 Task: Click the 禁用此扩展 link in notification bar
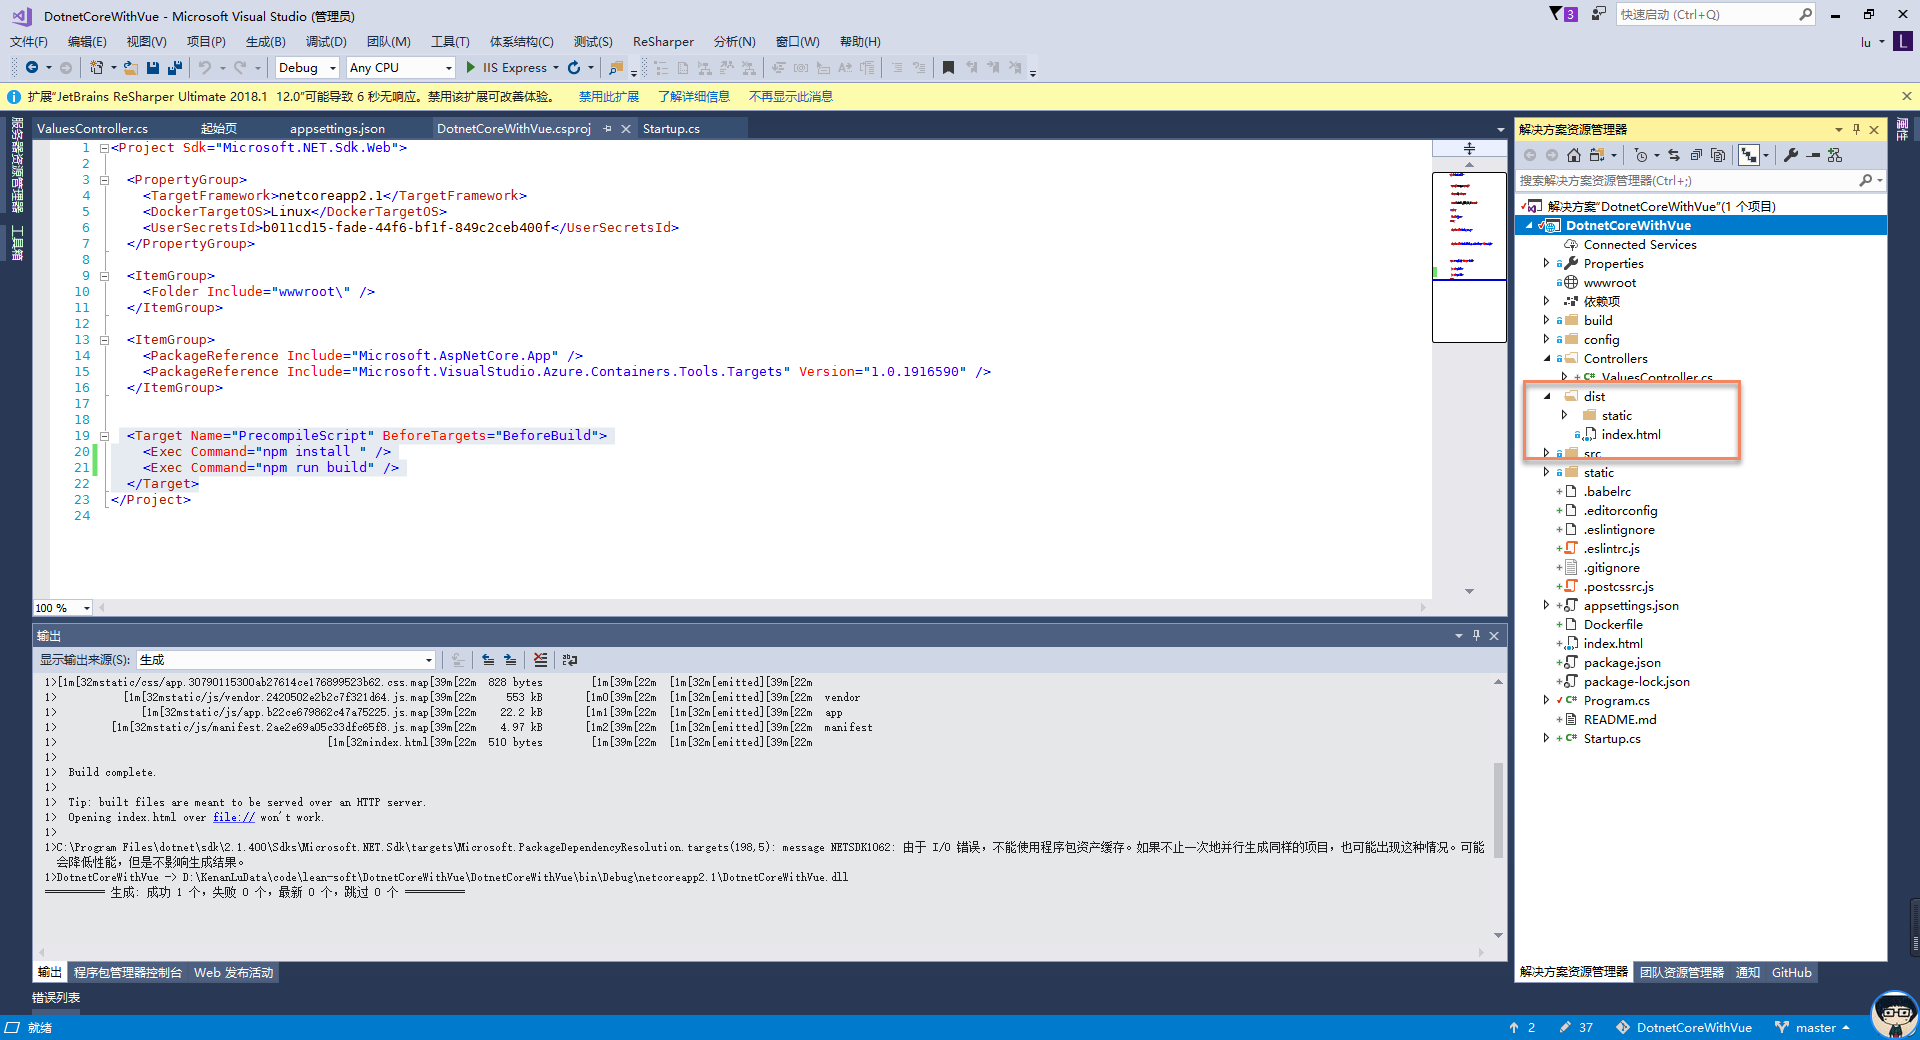(608, 97)
